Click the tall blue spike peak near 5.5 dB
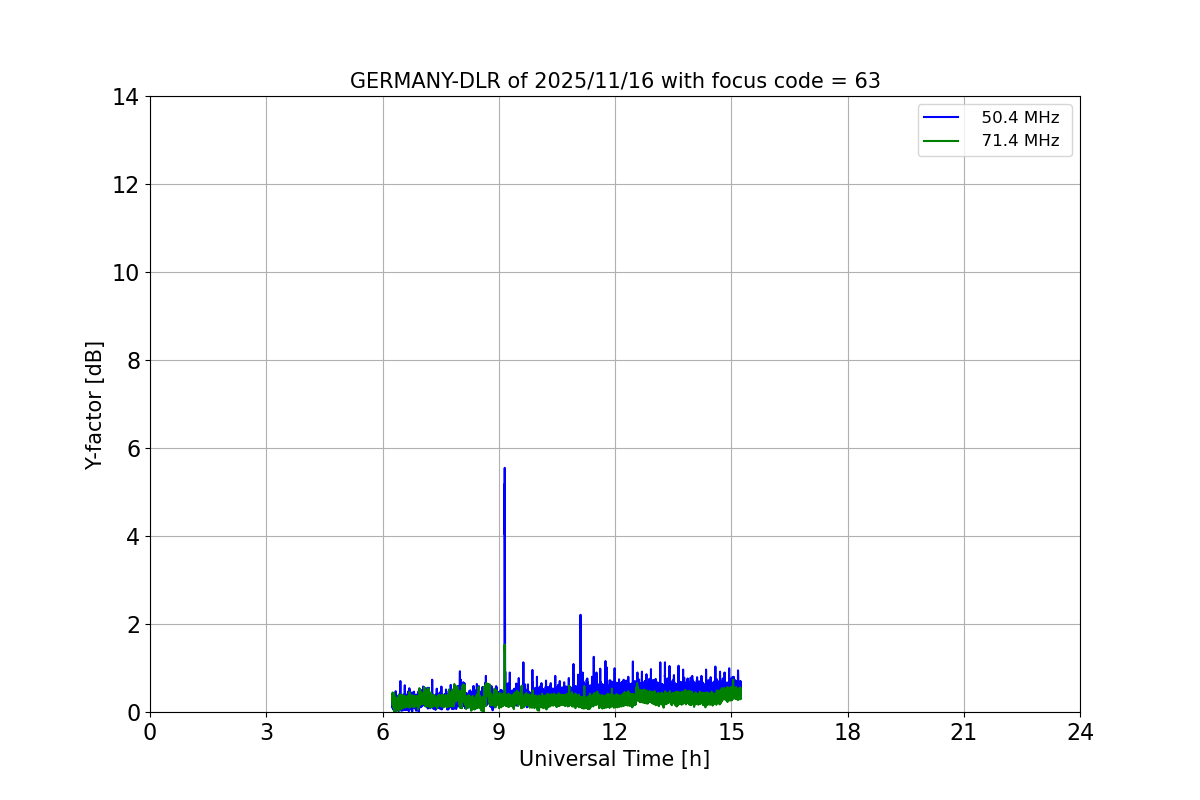This screenshot has width=1200, height=800. (x=504, y=468)
